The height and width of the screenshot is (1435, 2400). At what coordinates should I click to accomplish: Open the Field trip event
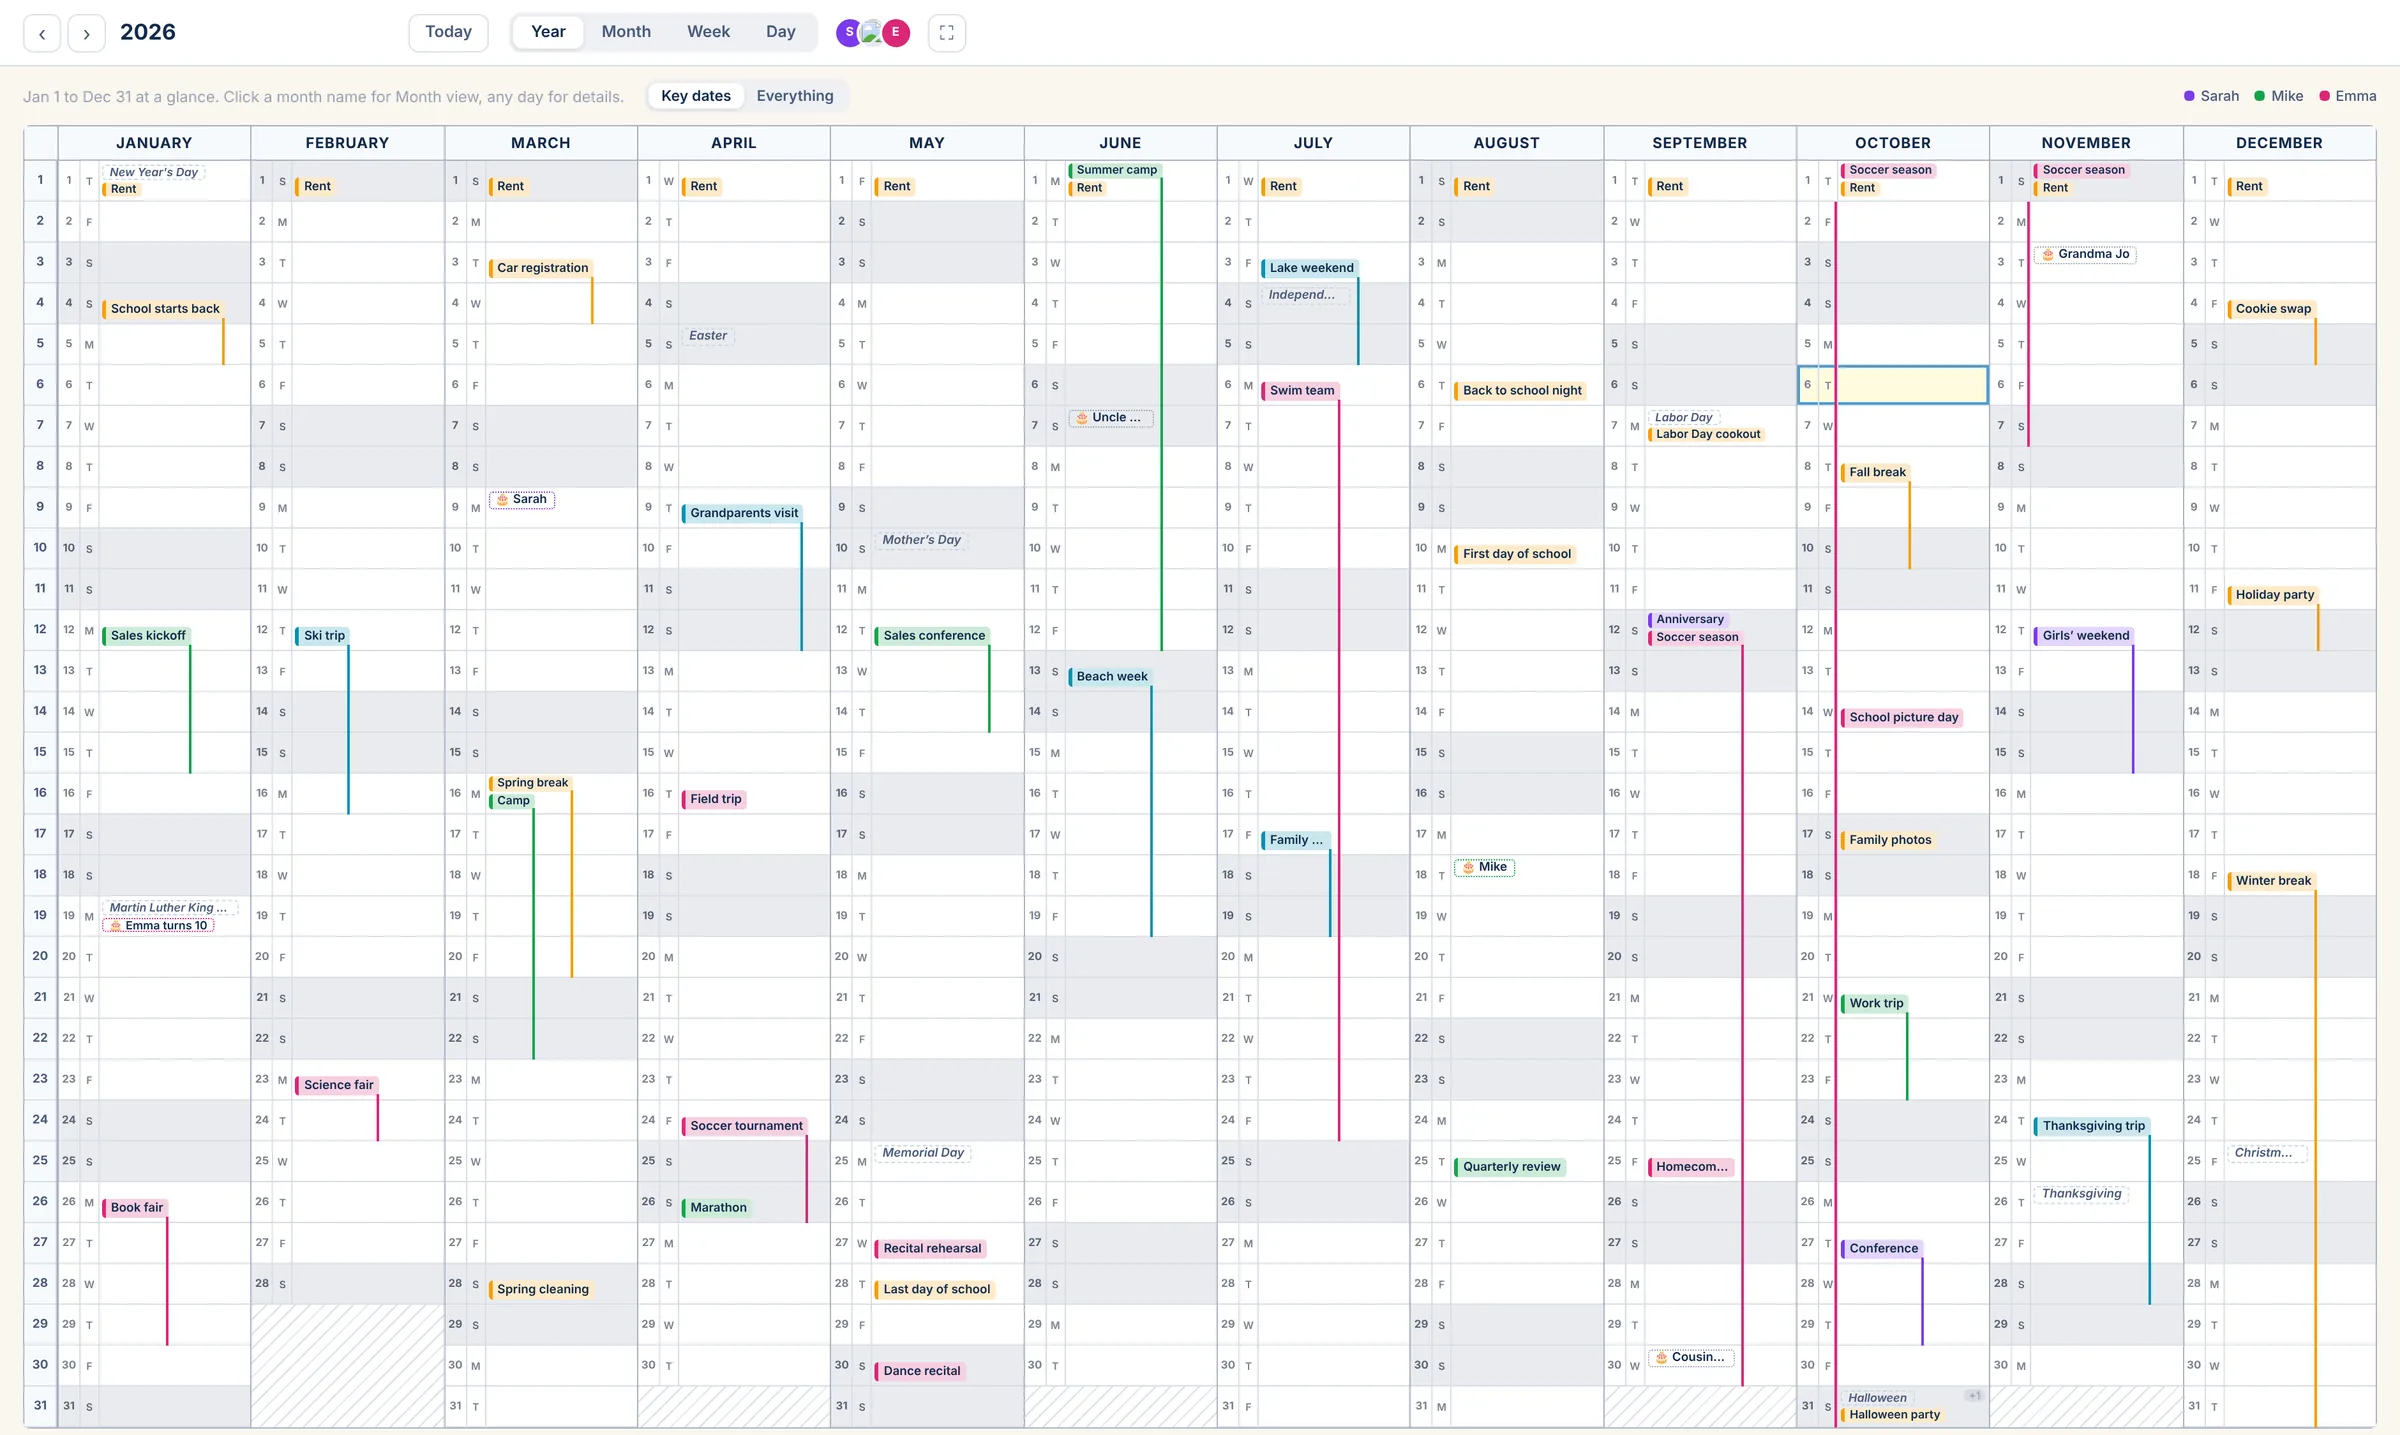click(714, 799)
